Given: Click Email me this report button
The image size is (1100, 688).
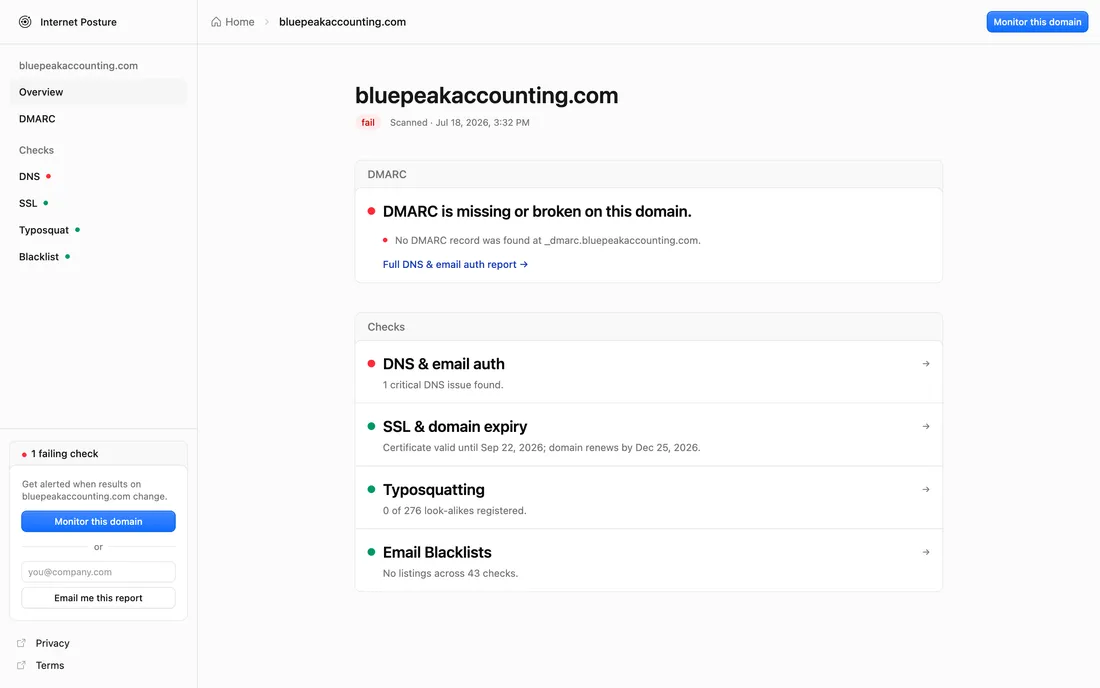Looking at the screenshot, I should coord(98,598).
